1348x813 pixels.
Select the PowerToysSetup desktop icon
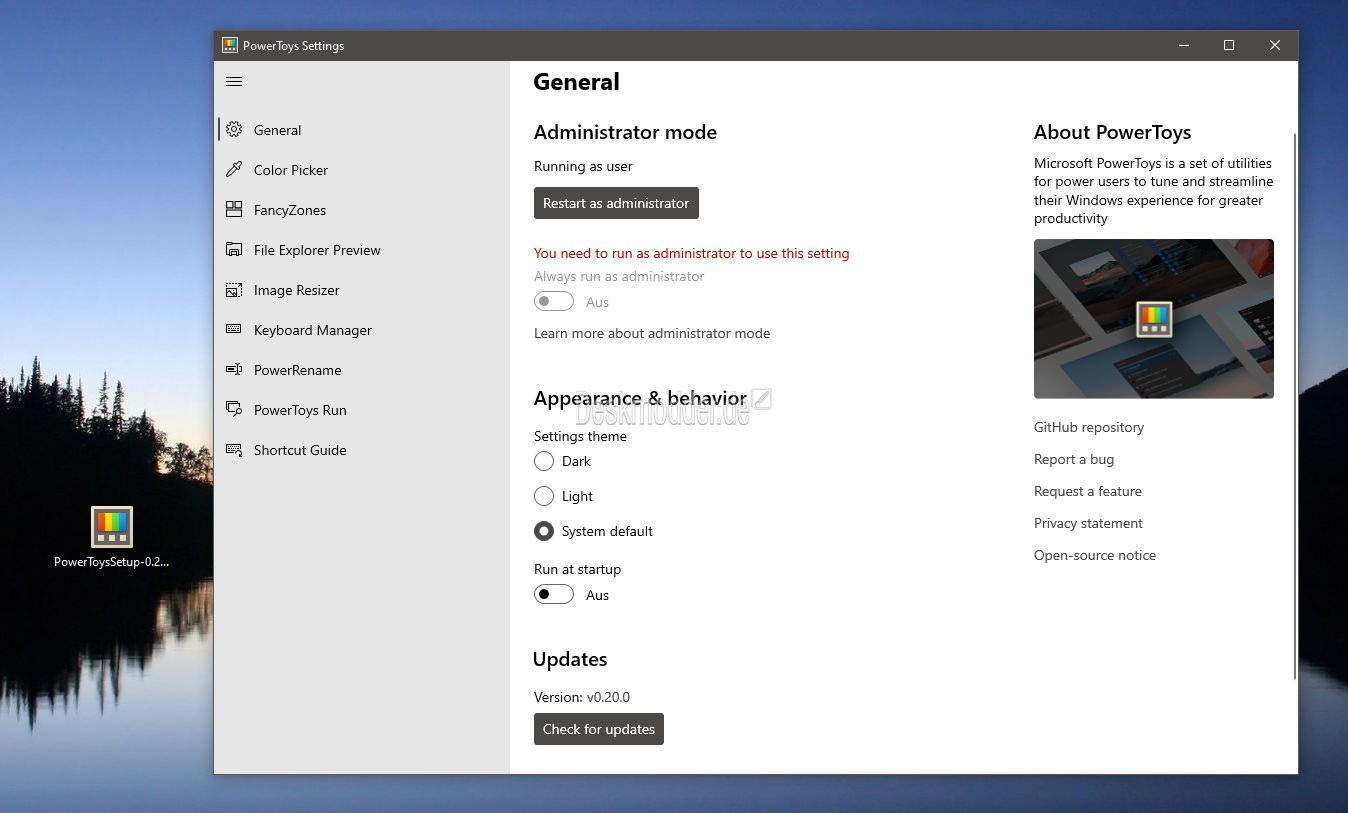coord(112,537)
